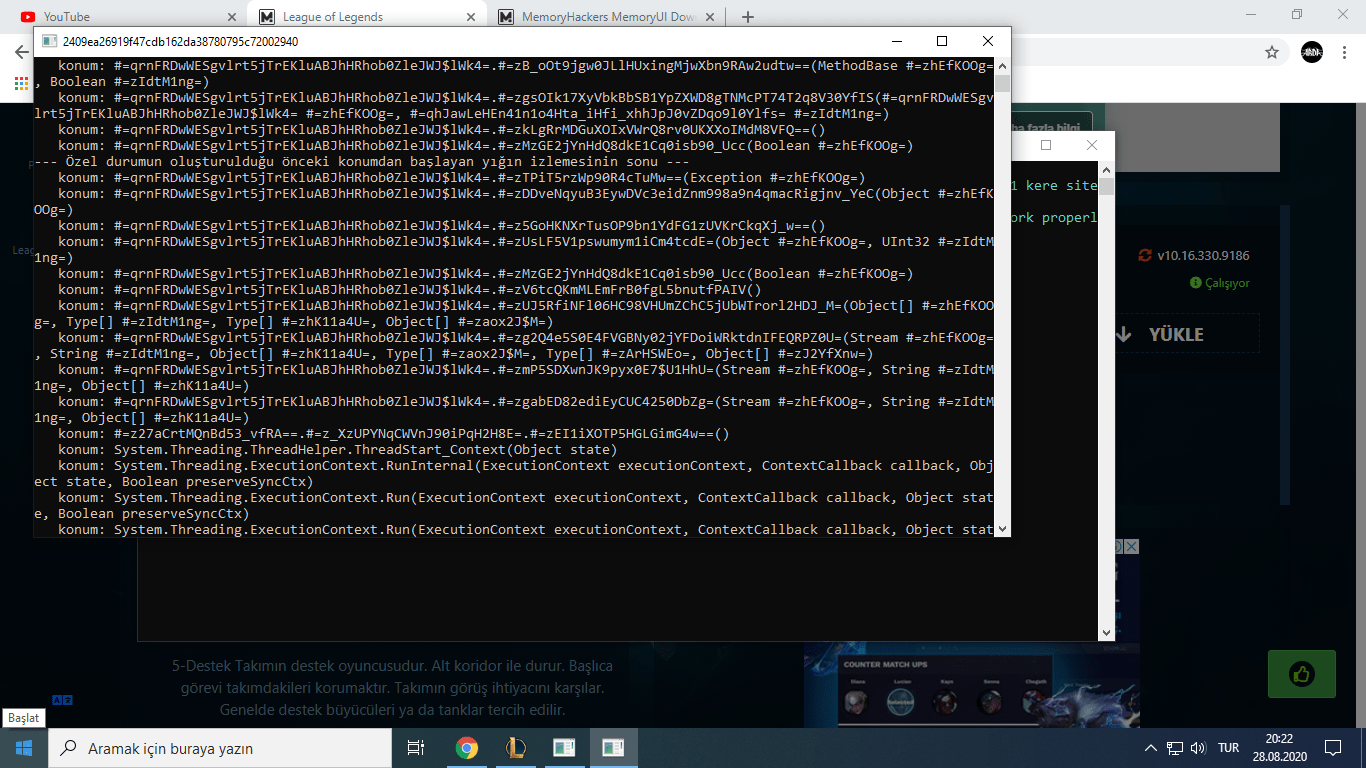Click the taskbar search box
Image resolution: width=1366 pixels, height=768 pixels.
tap(220, 748)
